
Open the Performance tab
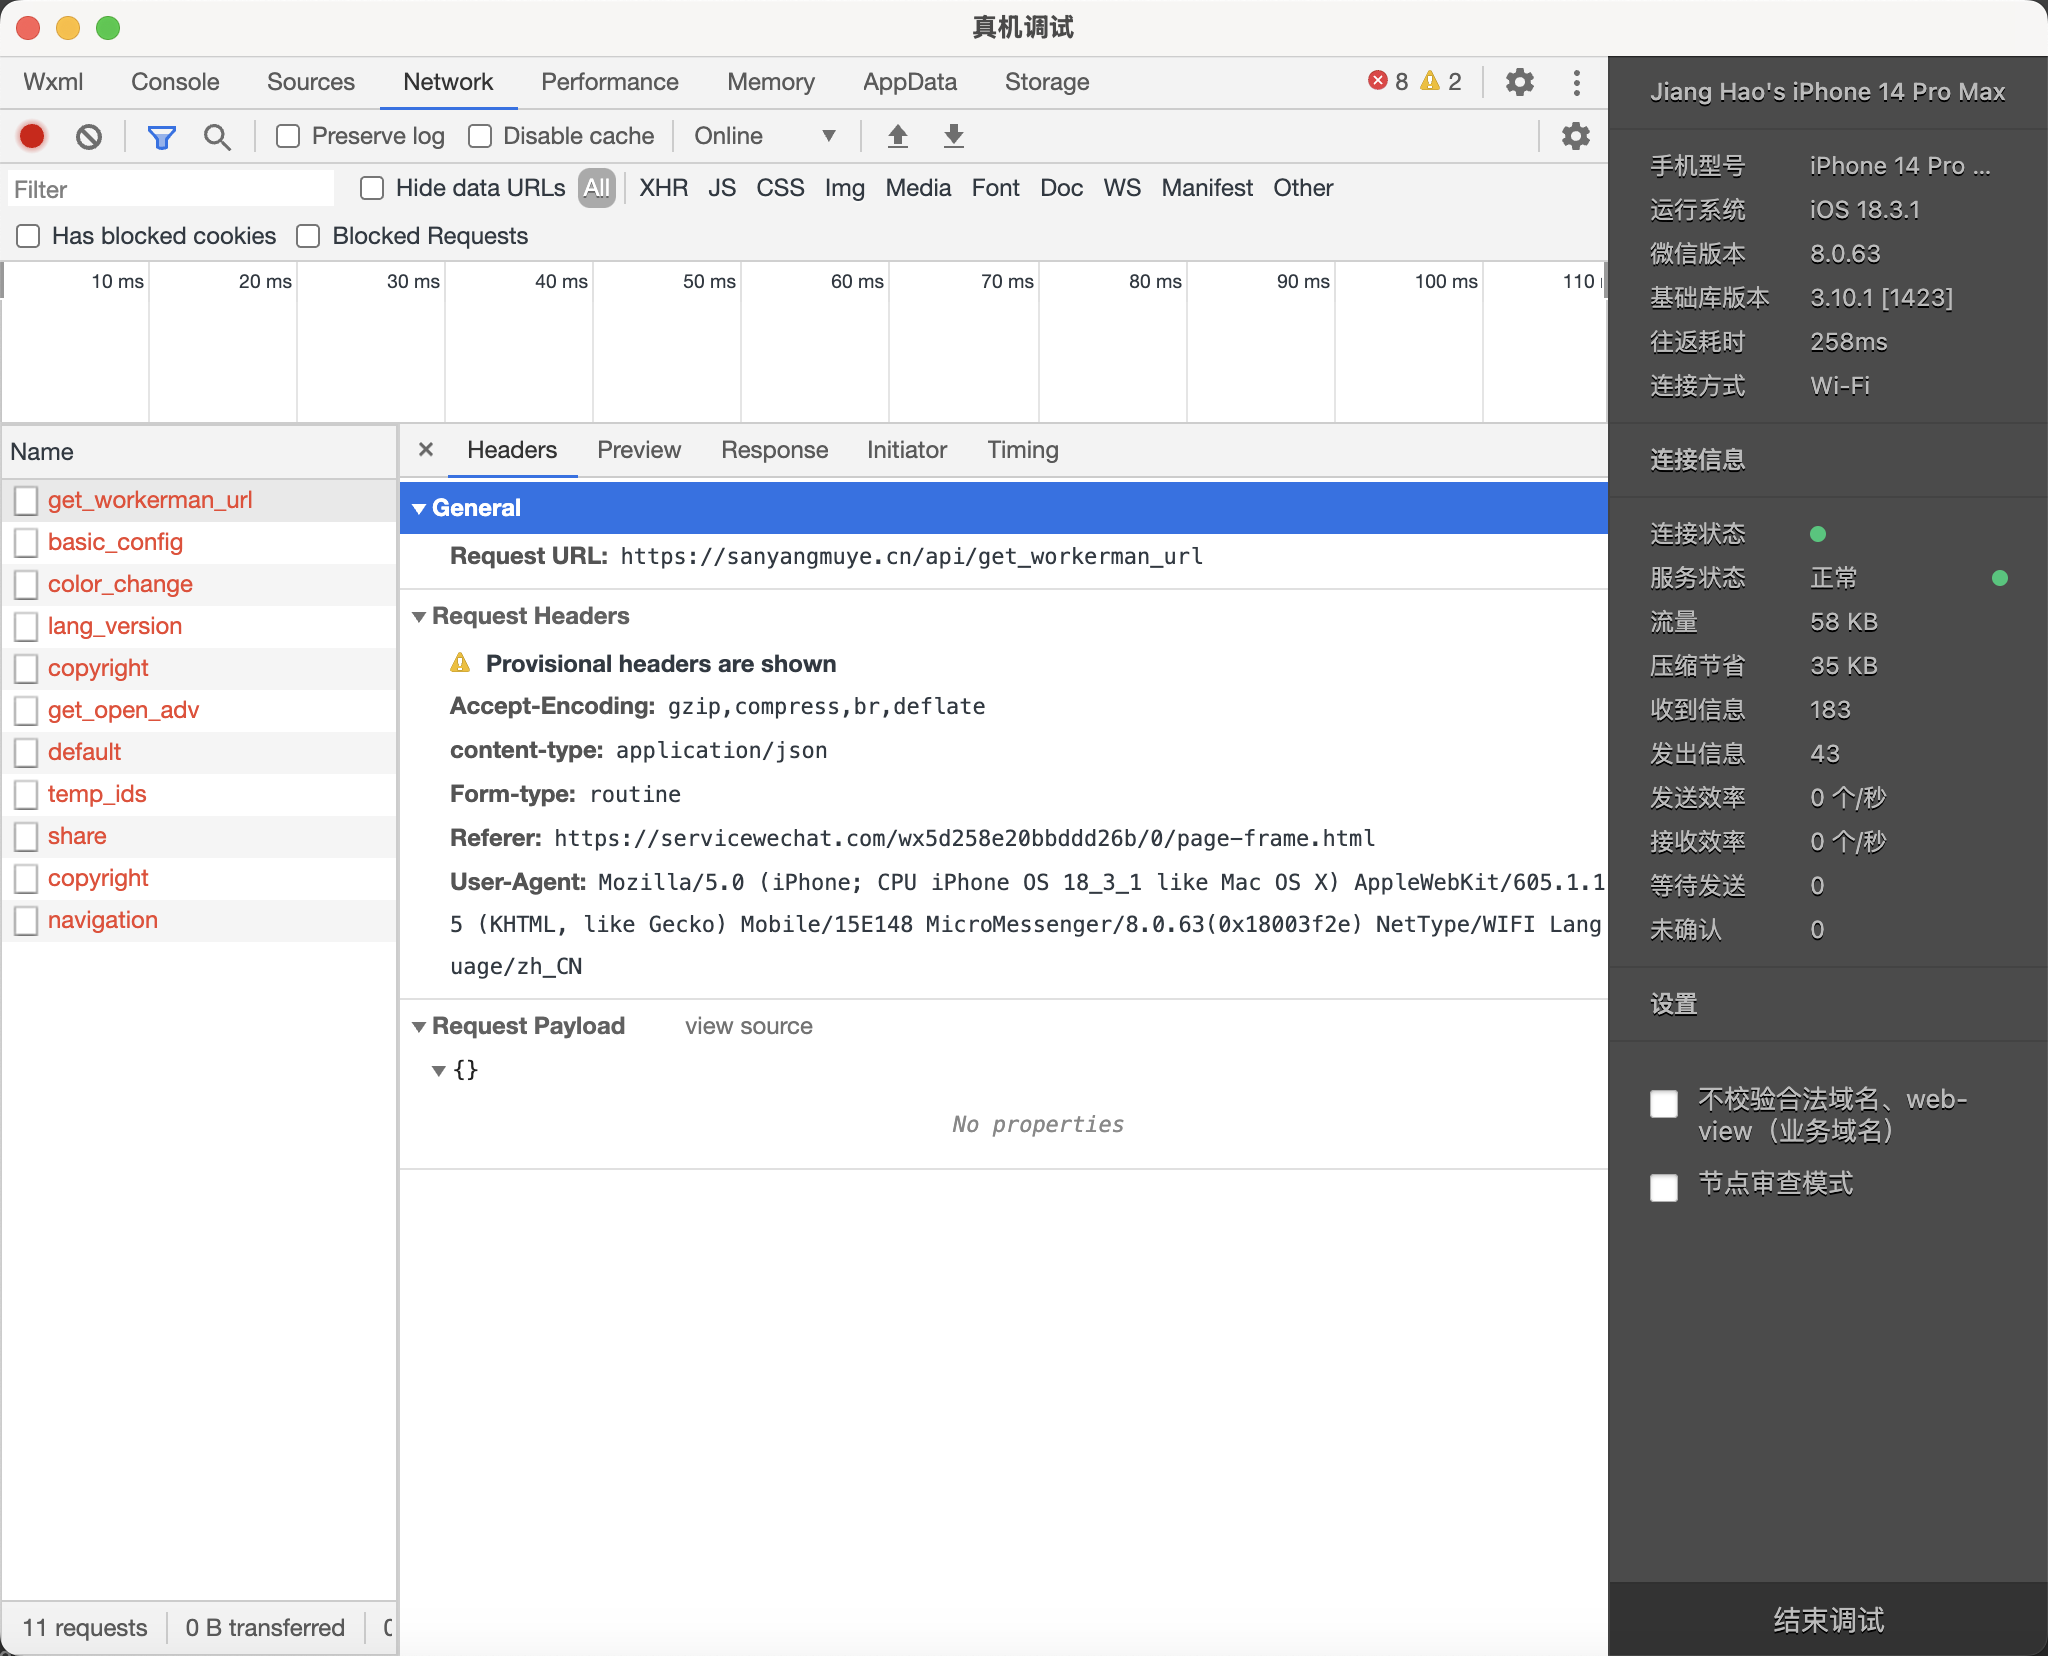[x=610, y=82]
